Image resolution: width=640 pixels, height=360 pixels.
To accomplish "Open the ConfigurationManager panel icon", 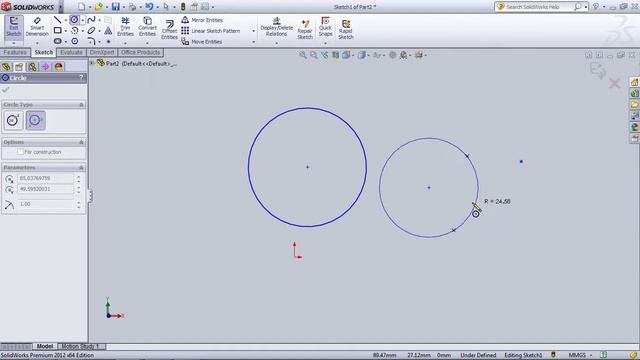I will pos(32,67).
